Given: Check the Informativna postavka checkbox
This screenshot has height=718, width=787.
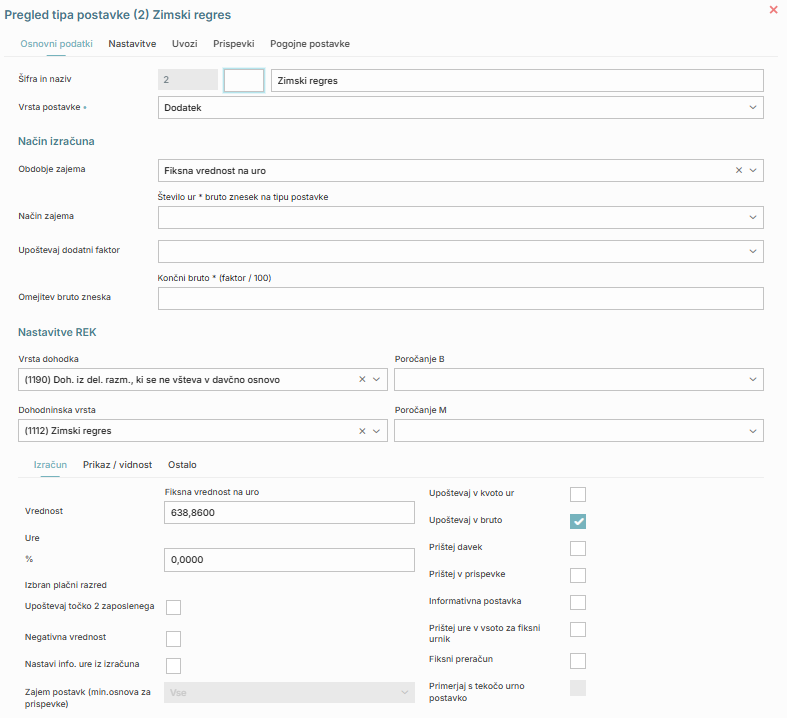Looking at the screenshot, I should pyautogui.click(x=577, y=602).
